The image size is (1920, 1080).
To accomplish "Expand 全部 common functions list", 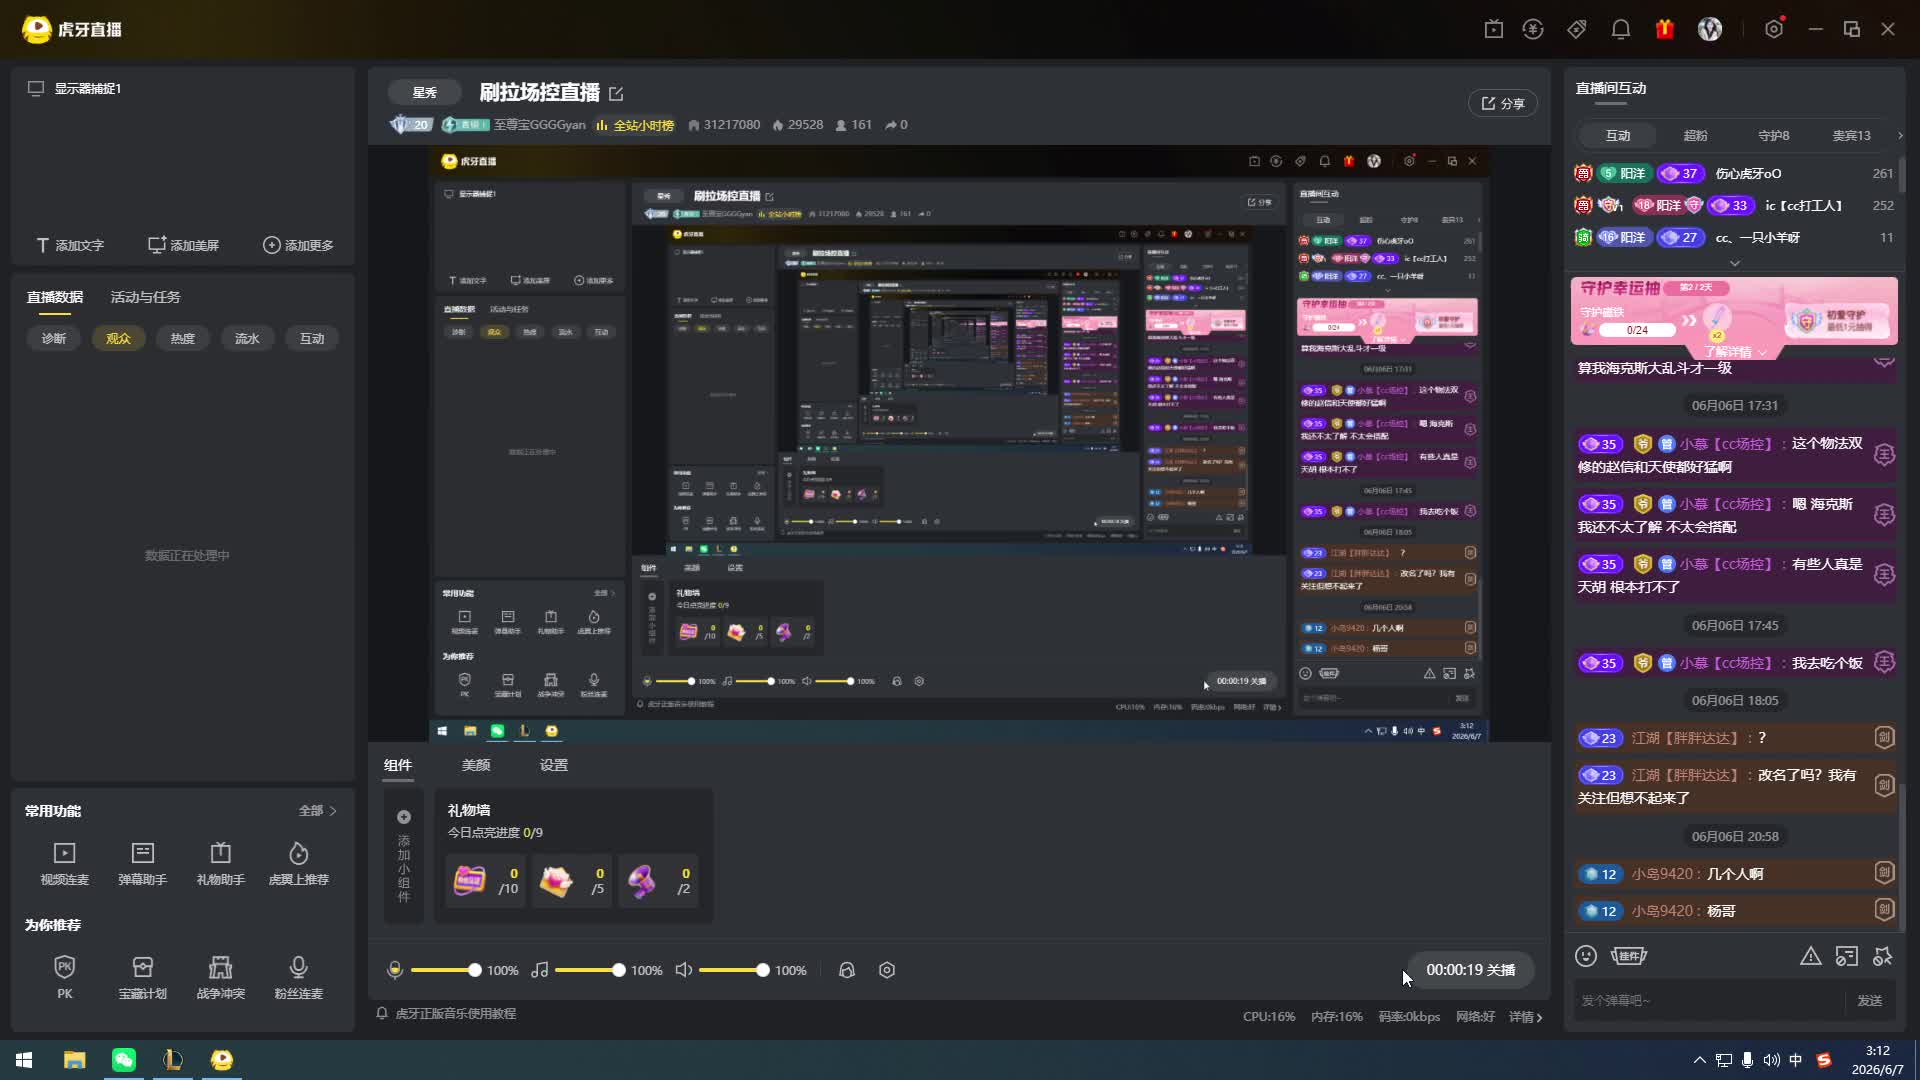I will point(318,811).
